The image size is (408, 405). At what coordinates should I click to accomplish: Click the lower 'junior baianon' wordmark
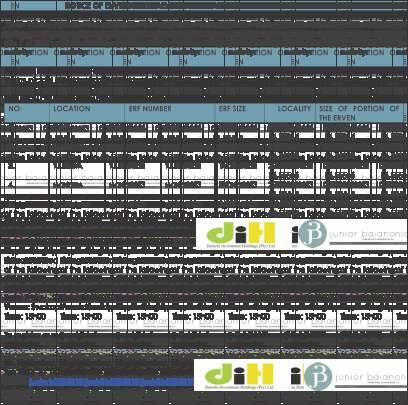coord(371,377)
